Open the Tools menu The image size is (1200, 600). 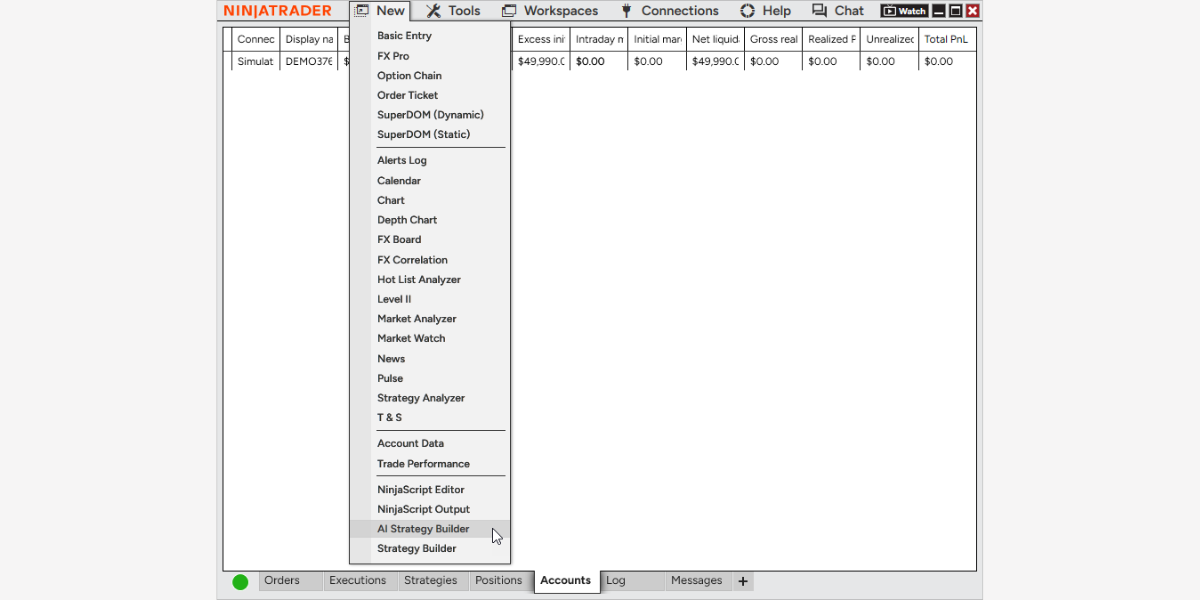tap(453, 11)
